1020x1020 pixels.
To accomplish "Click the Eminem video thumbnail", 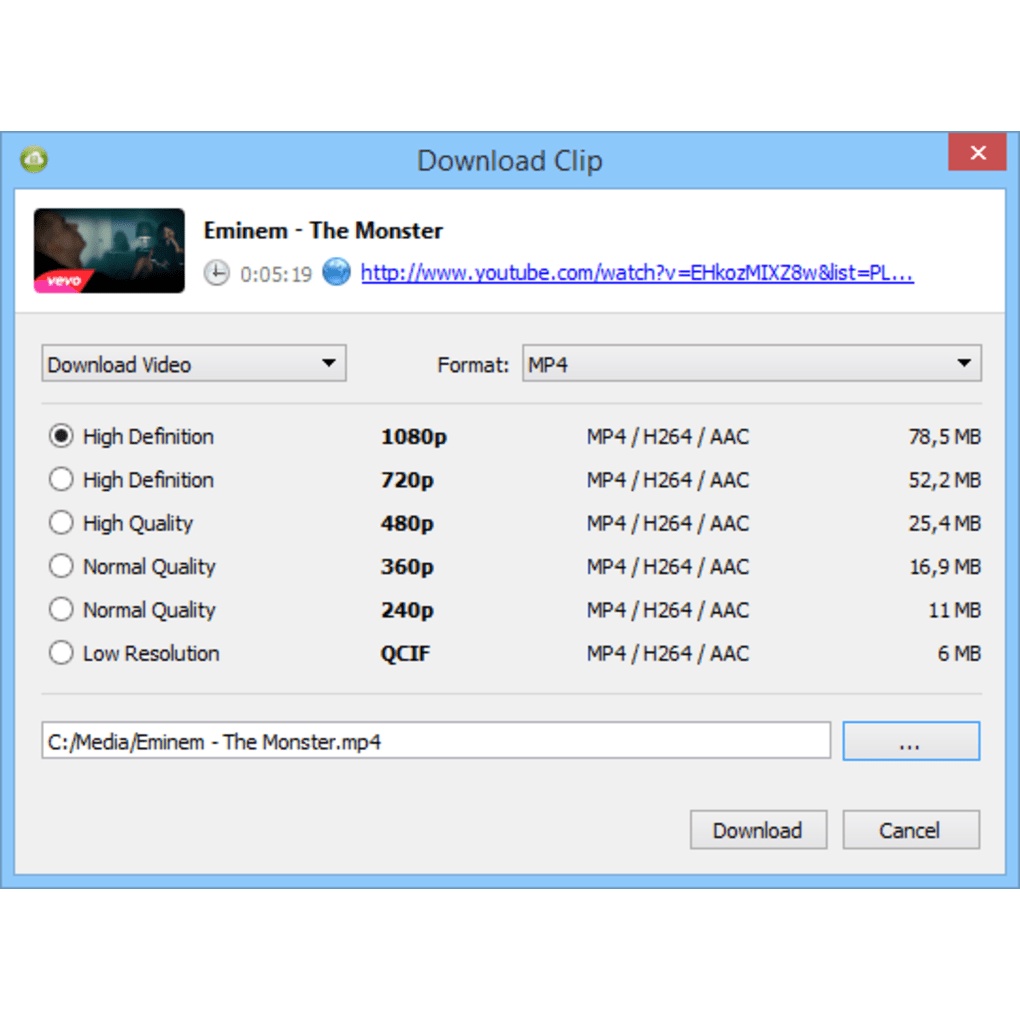I will 109,250.
